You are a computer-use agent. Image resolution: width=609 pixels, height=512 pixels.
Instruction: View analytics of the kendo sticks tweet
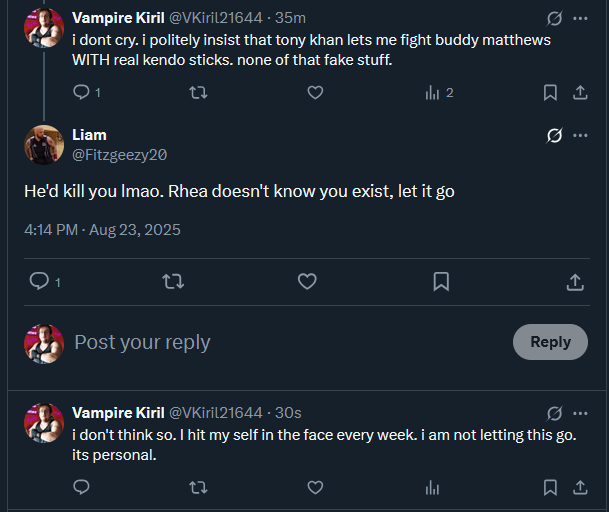pyautogui.click(x=433, y=93)
